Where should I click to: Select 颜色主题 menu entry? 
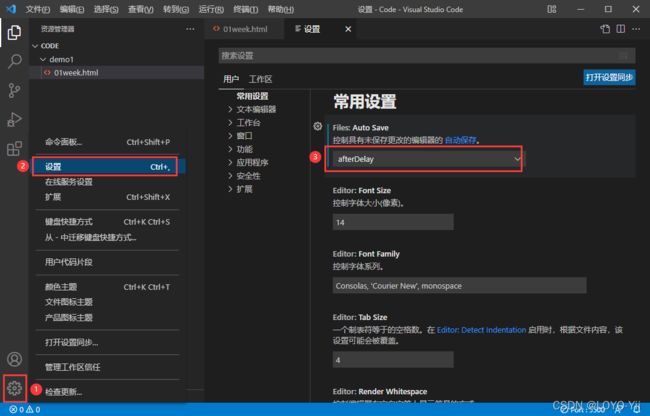107,287
